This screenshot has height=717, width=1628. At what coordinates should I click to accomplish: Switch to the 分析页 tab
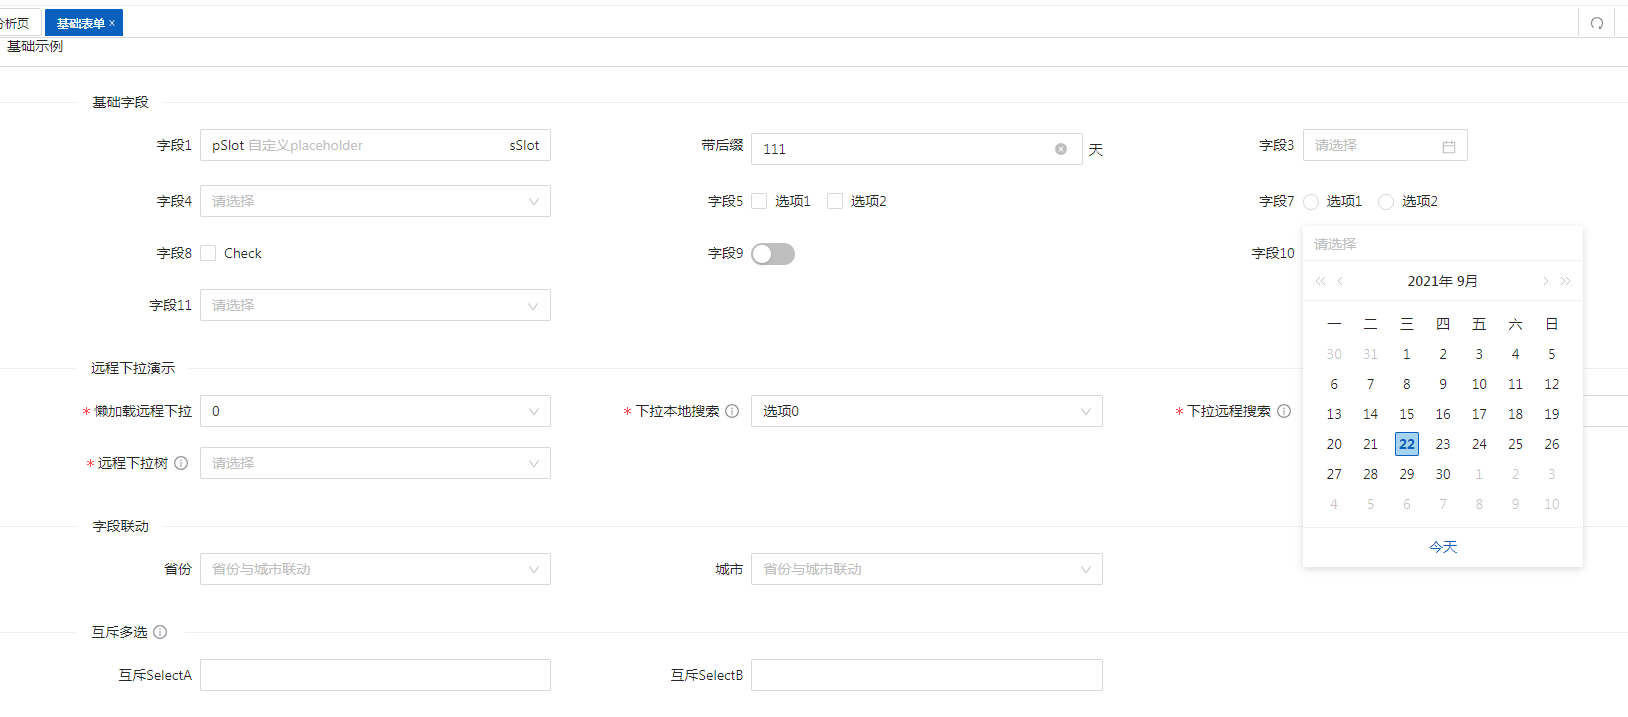pyautogui.click(x=16, y=23)
